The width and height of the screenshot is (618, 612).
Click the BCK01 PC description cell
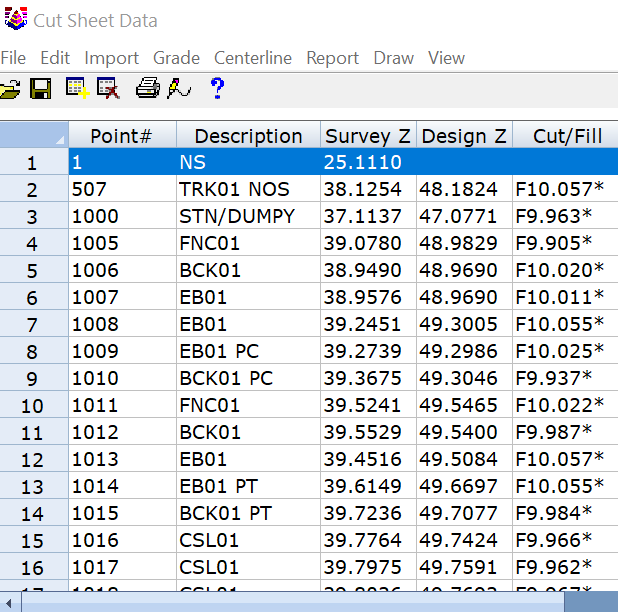(x=248, y=378)
